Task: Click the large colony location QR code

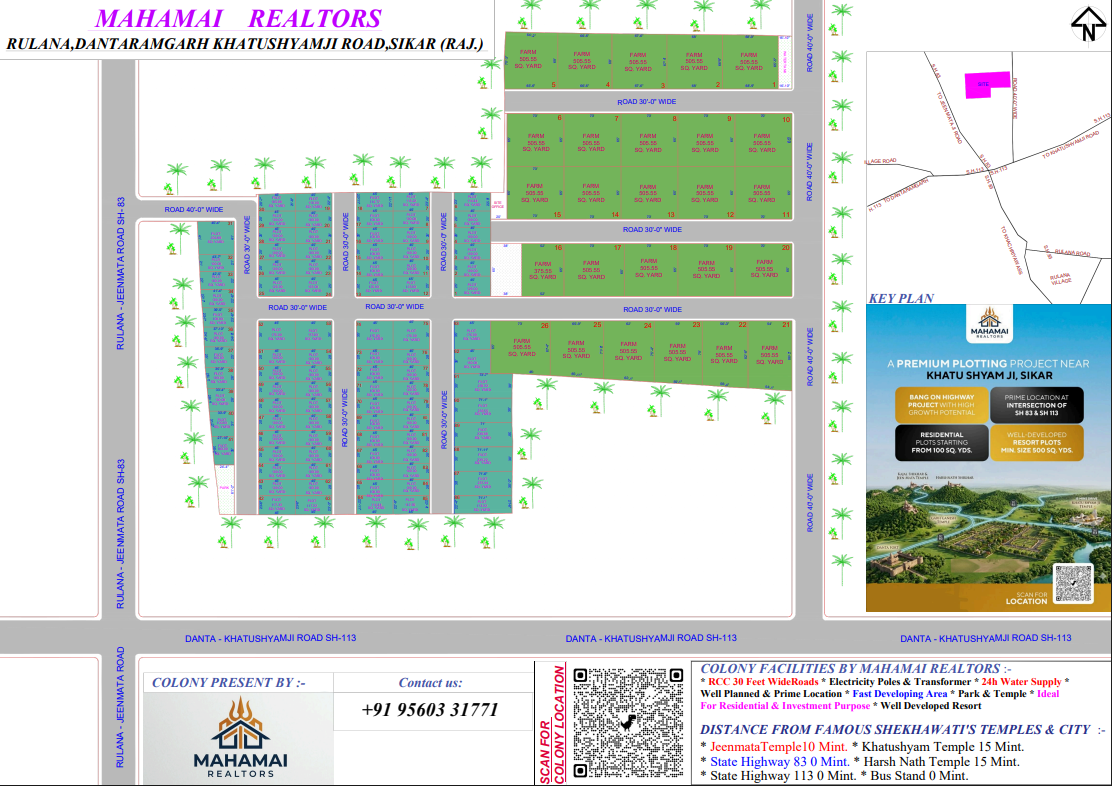Action: [x=628, y=723]
